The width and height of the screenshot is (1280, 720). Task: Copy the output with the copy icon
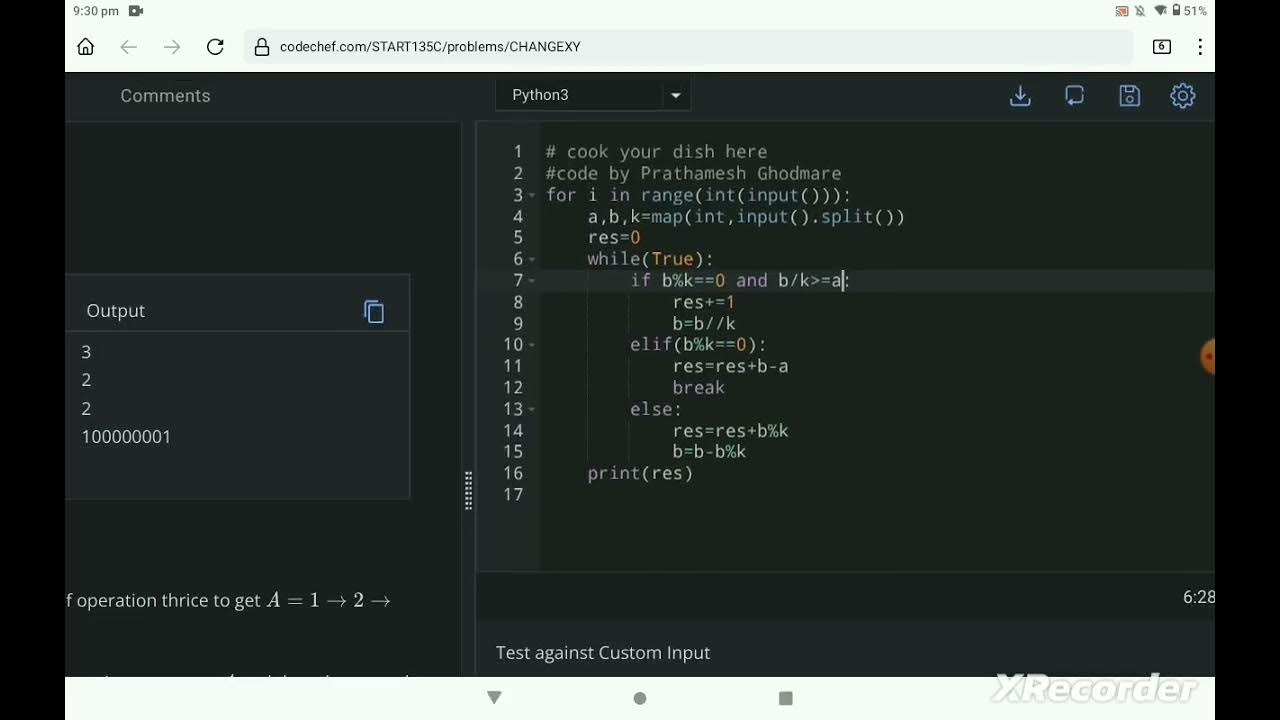click(x=374, y=312)
